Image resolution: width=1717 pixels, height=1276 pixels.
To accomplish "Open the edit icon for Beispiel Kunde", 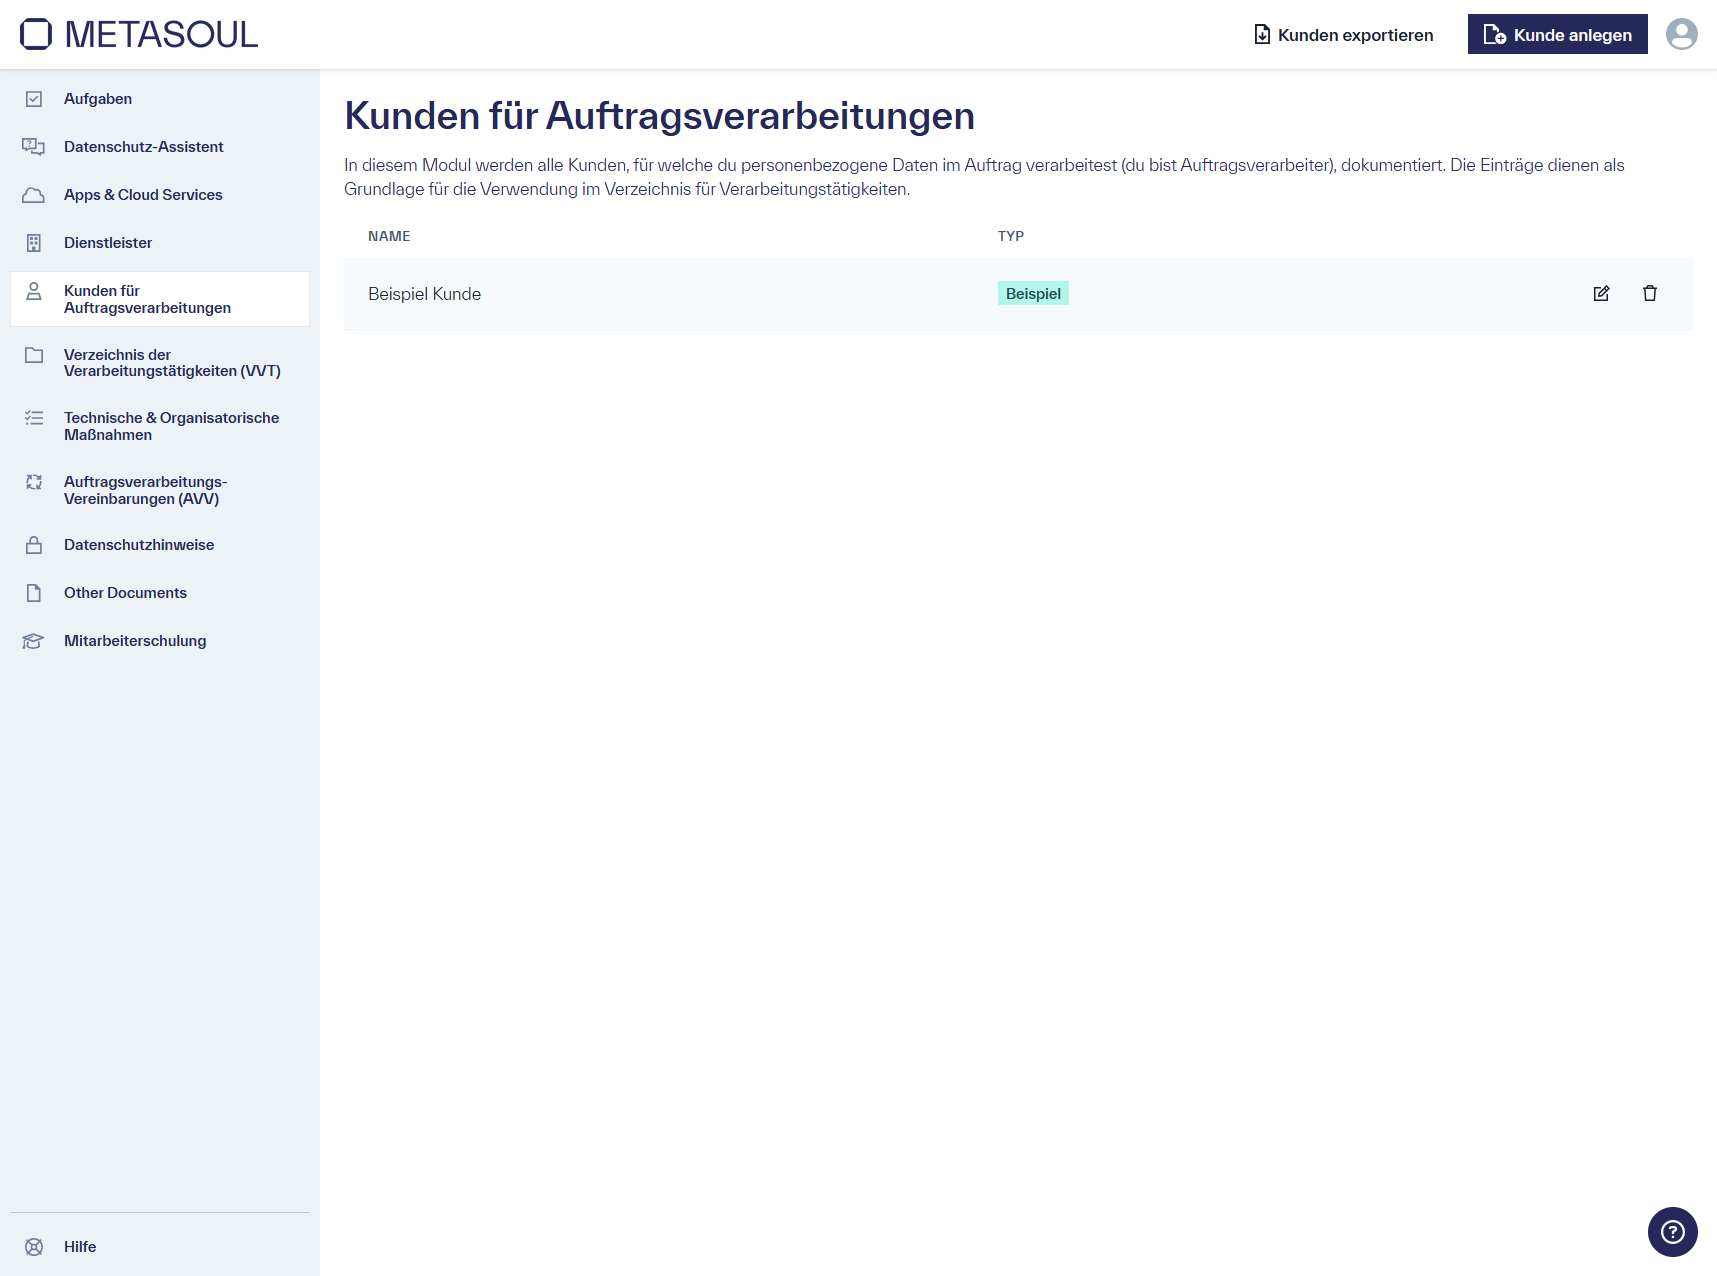I will (1601, 293).
